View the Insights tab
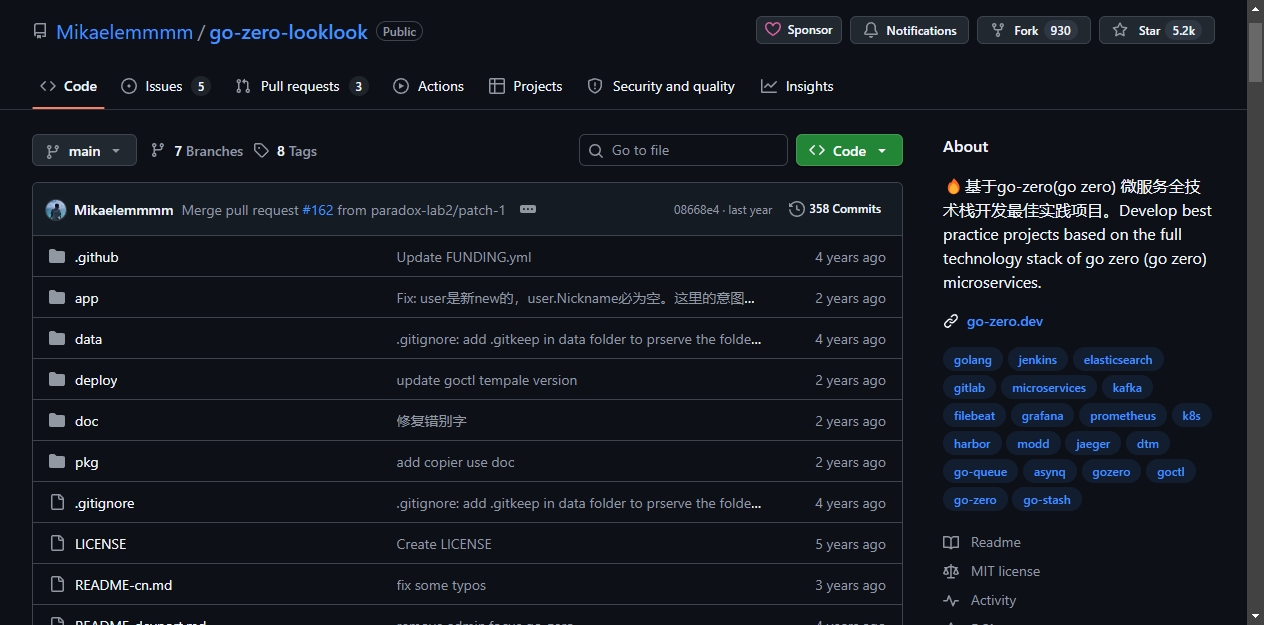1264x625 pixels. point(797,86)
